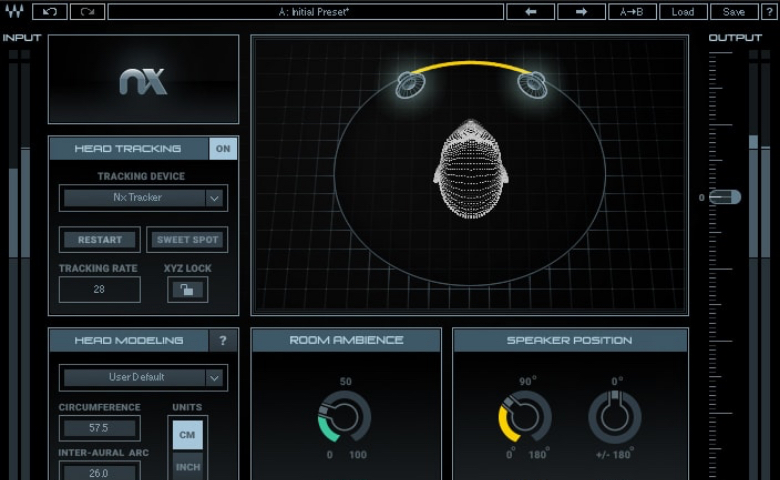The width and height of the screenshot is (780, 480).
Task: Click the speaker rotation knob at 0°
Action: coord(615,417)
